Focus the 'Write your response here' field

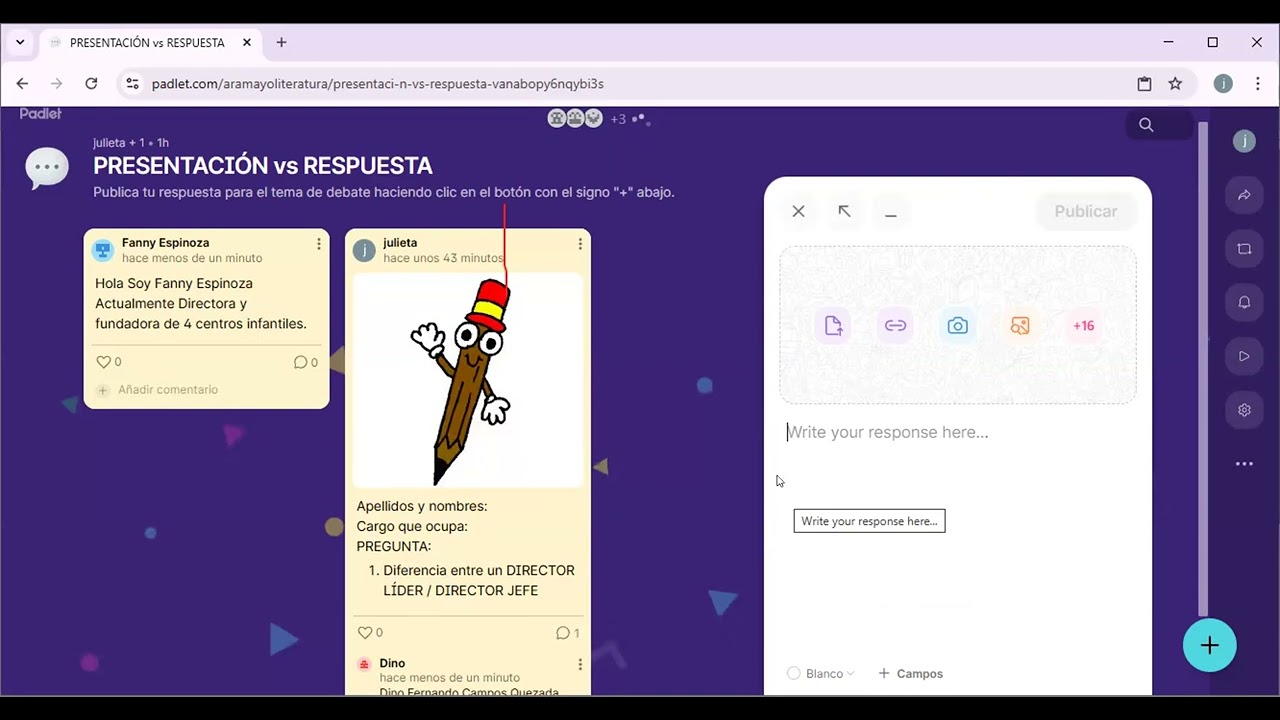click(958, 432)
